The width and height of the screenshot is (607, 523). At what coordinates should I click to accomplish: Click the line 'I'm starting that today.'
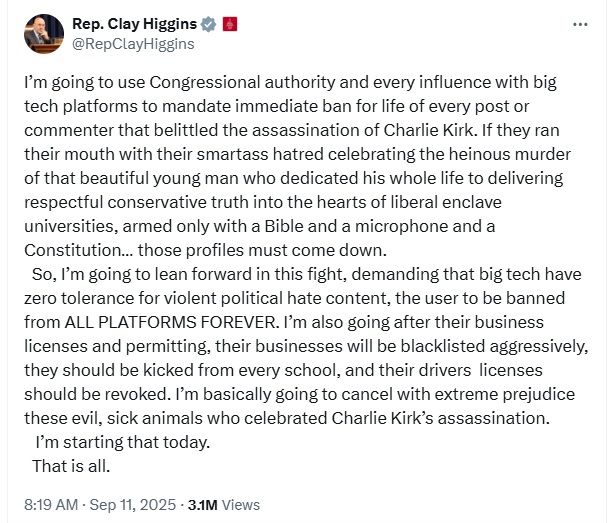click(x=123, y=442)
